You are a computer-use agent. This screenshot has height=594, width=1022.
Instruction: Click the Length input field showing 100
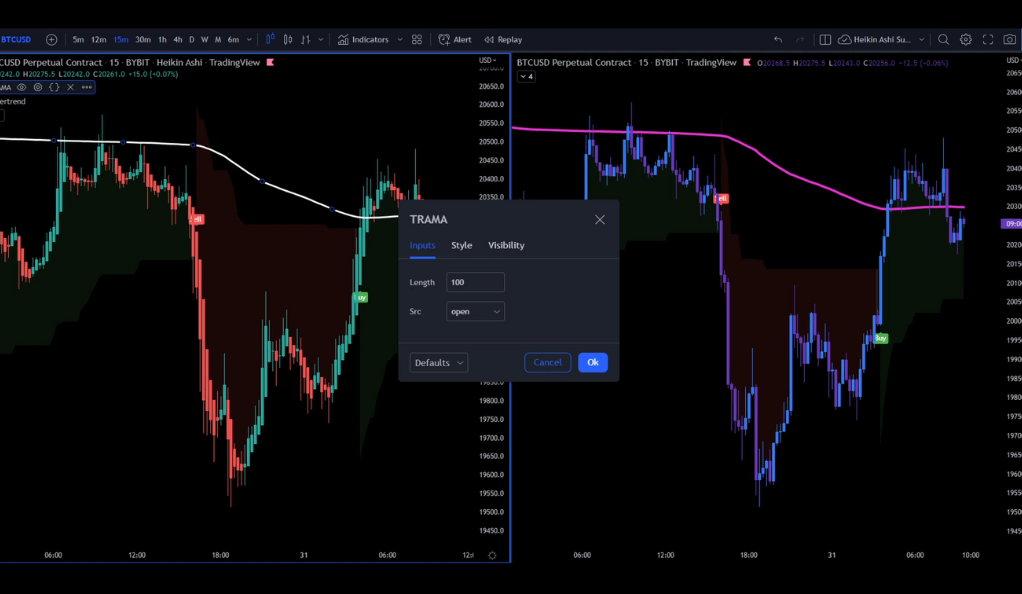coord(475,282)
